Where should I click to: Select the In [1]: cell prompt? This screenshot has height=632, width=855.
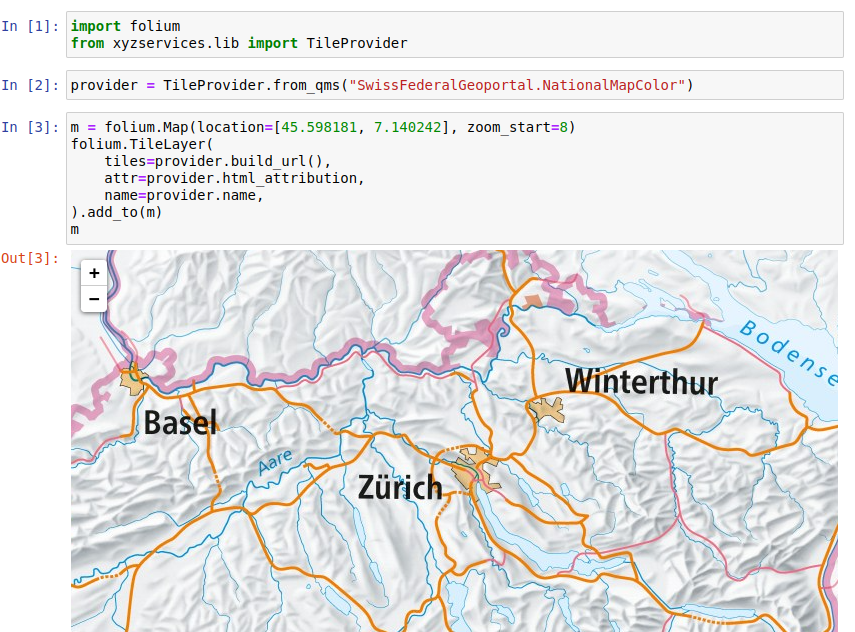click(30, 26)
